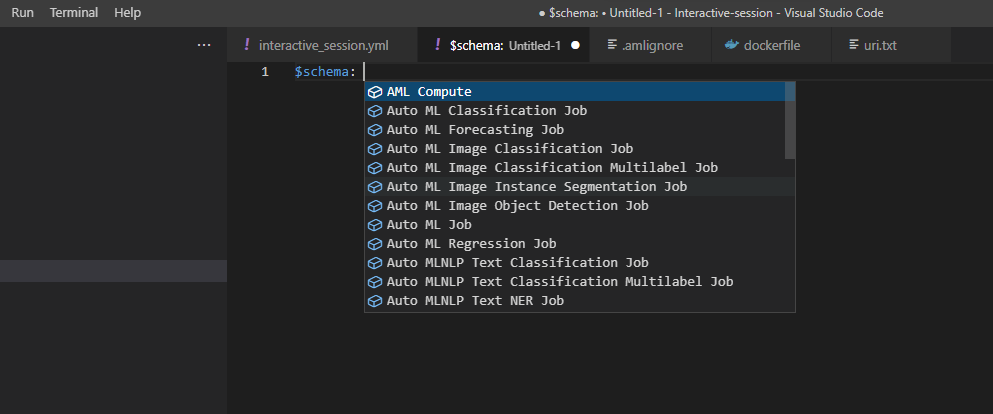Click cube icon beside Auto ML Image Classification Job
Viewport: 993px width, 414px height.
(x=375, y=149)
